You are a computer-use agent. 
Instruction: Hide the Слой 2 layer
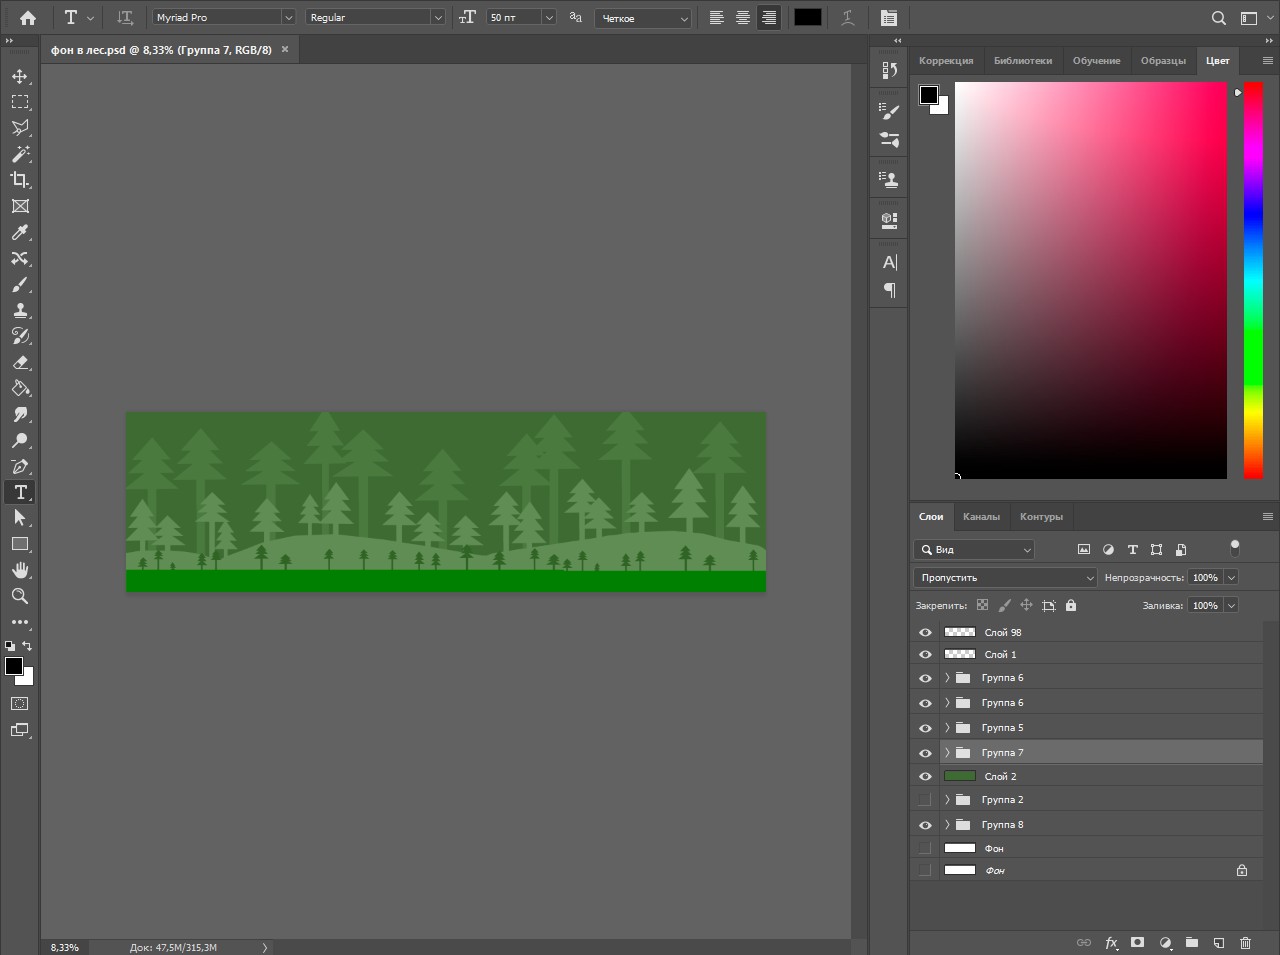pos(925,776)
